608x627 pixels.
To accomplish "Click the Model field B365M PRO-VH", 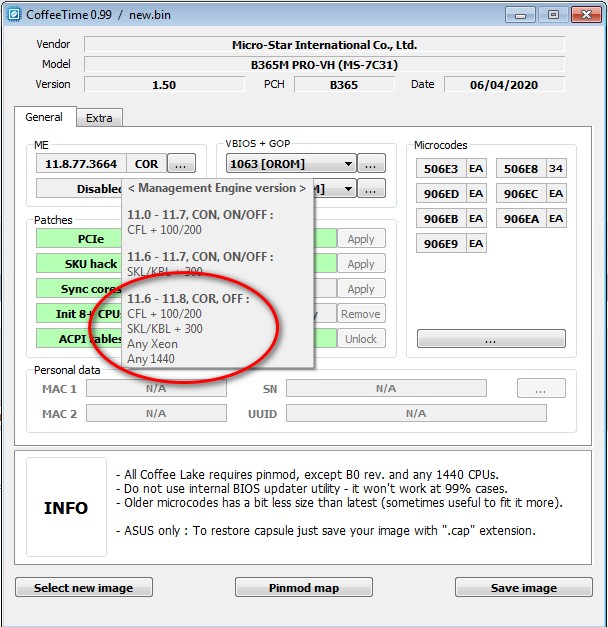I will (x=324, y=64).
